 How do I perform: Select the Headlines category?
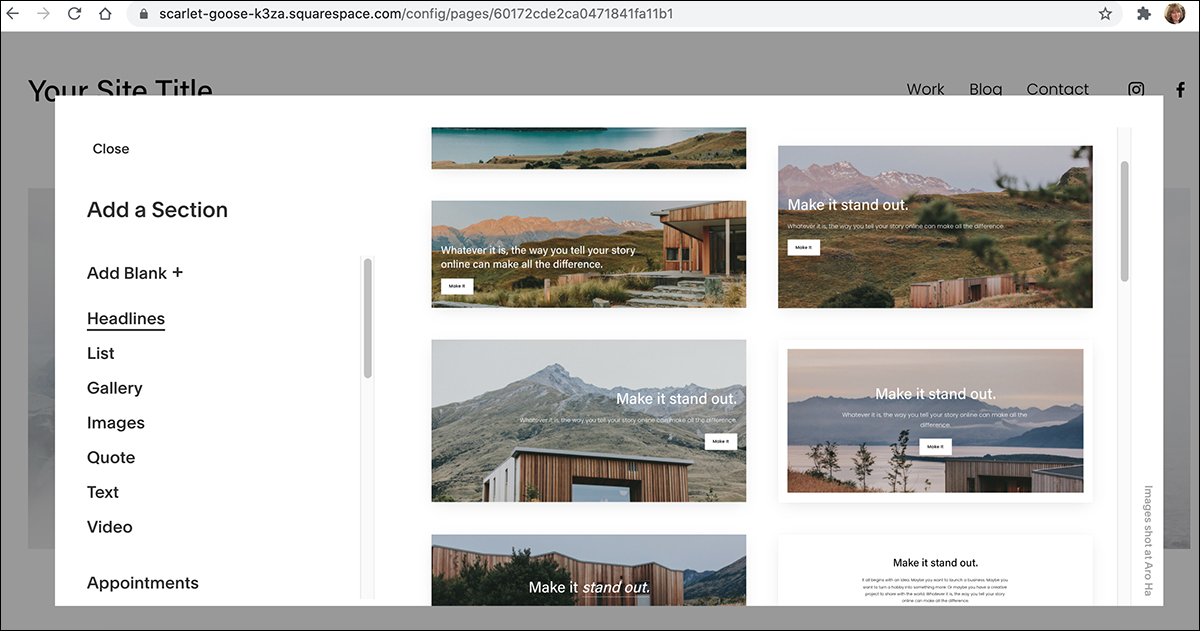point(126,319)
